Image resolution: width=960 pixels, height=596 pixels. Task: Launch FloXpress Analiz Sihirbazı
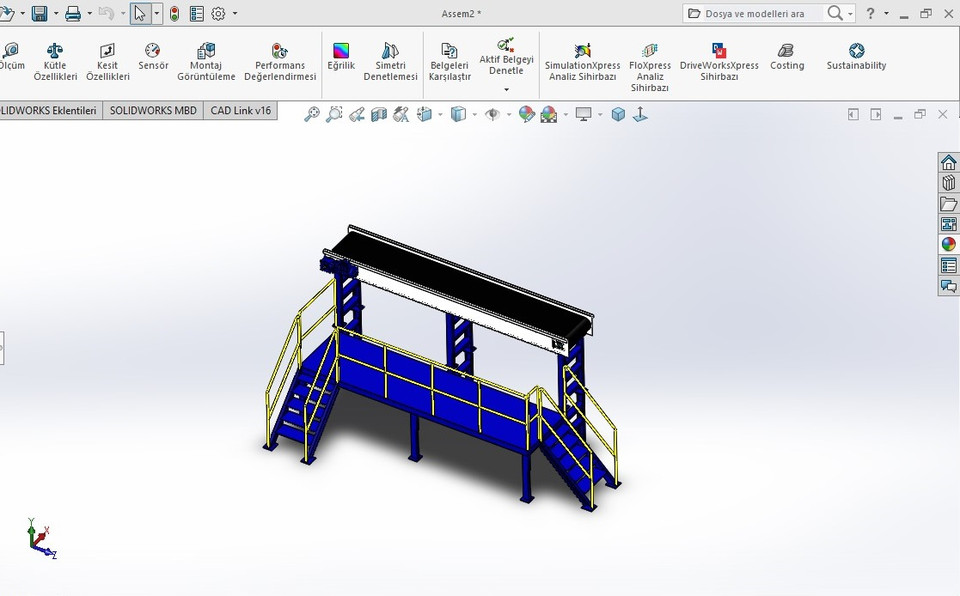pos(650,67)
